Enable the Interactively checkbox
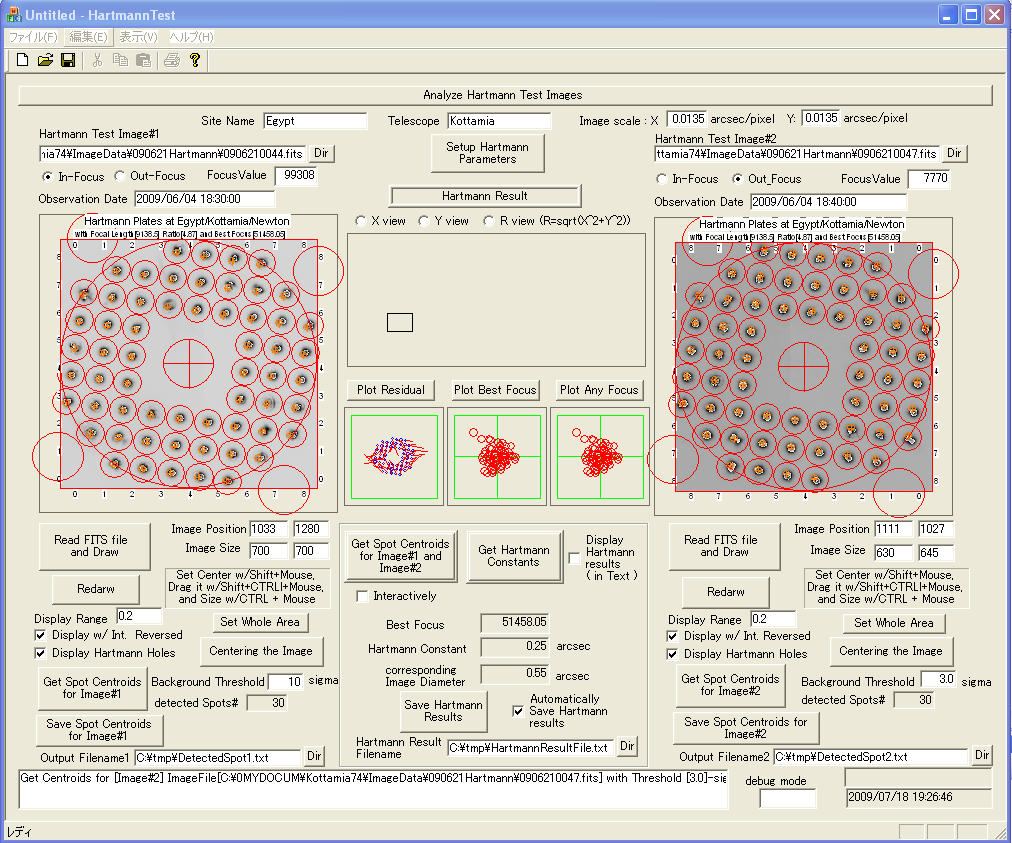 coord(362,597)
